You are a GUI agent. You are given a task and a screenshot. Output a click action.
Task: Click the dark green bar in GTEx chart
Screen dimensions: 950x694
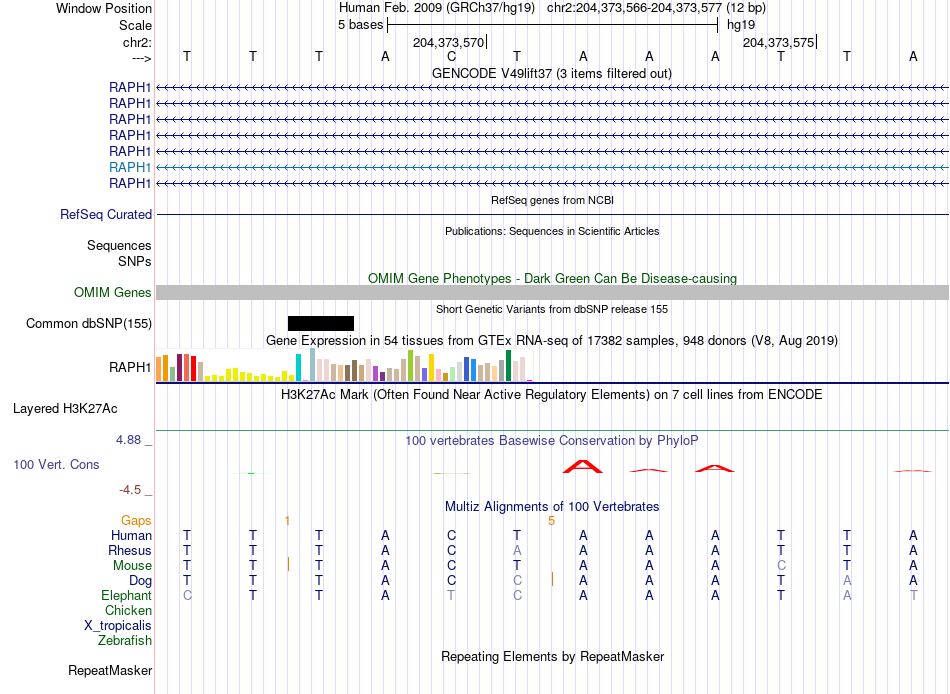(508, 365)
